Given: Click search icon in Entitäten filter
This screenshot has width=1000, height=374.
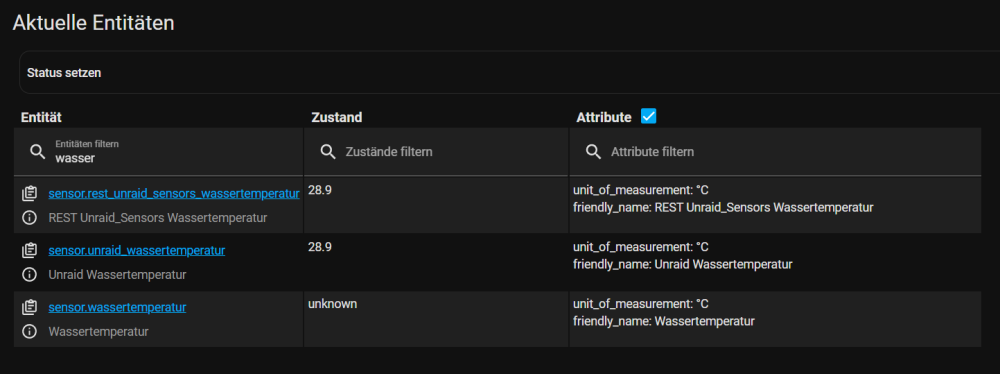Looking at the screenshot, I should click(x=38, y=151).
